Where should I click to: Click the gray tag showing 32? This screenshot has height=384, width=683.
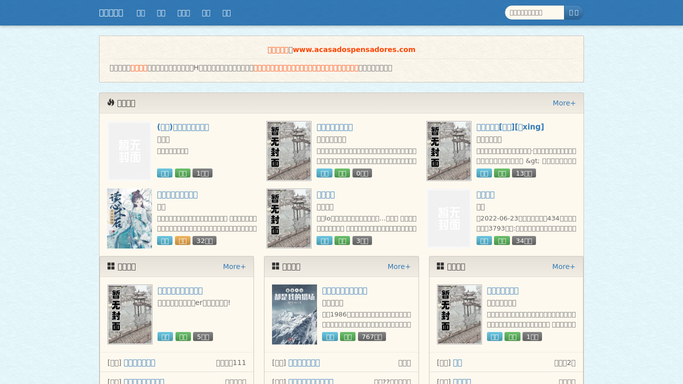point(204,241)
